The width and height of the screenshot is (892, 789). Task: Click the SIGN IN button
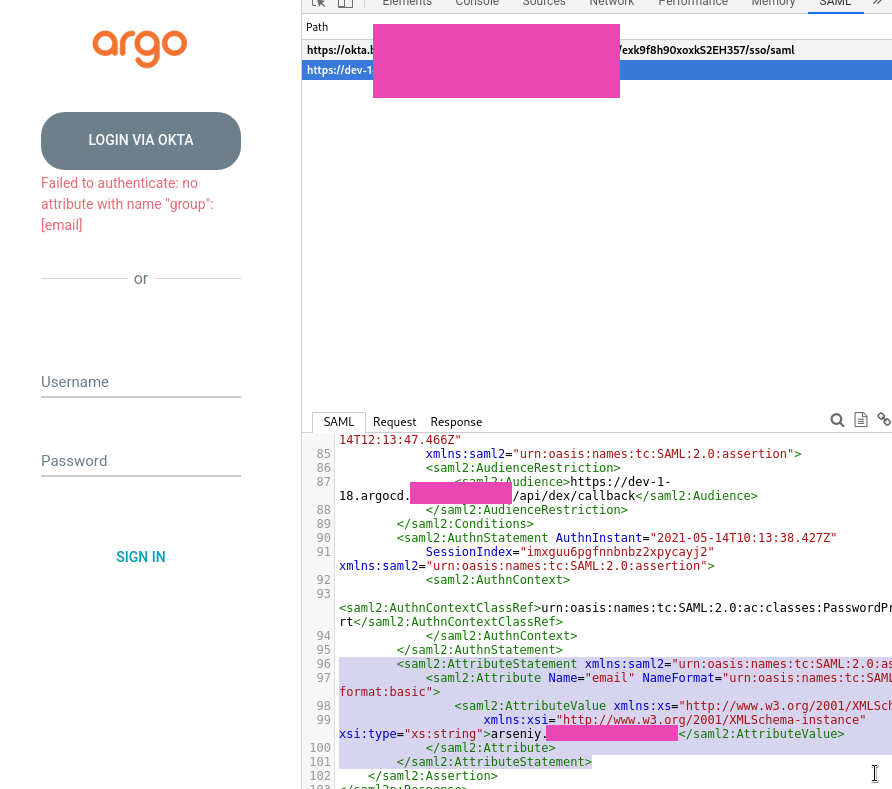[x=141, y=557]
